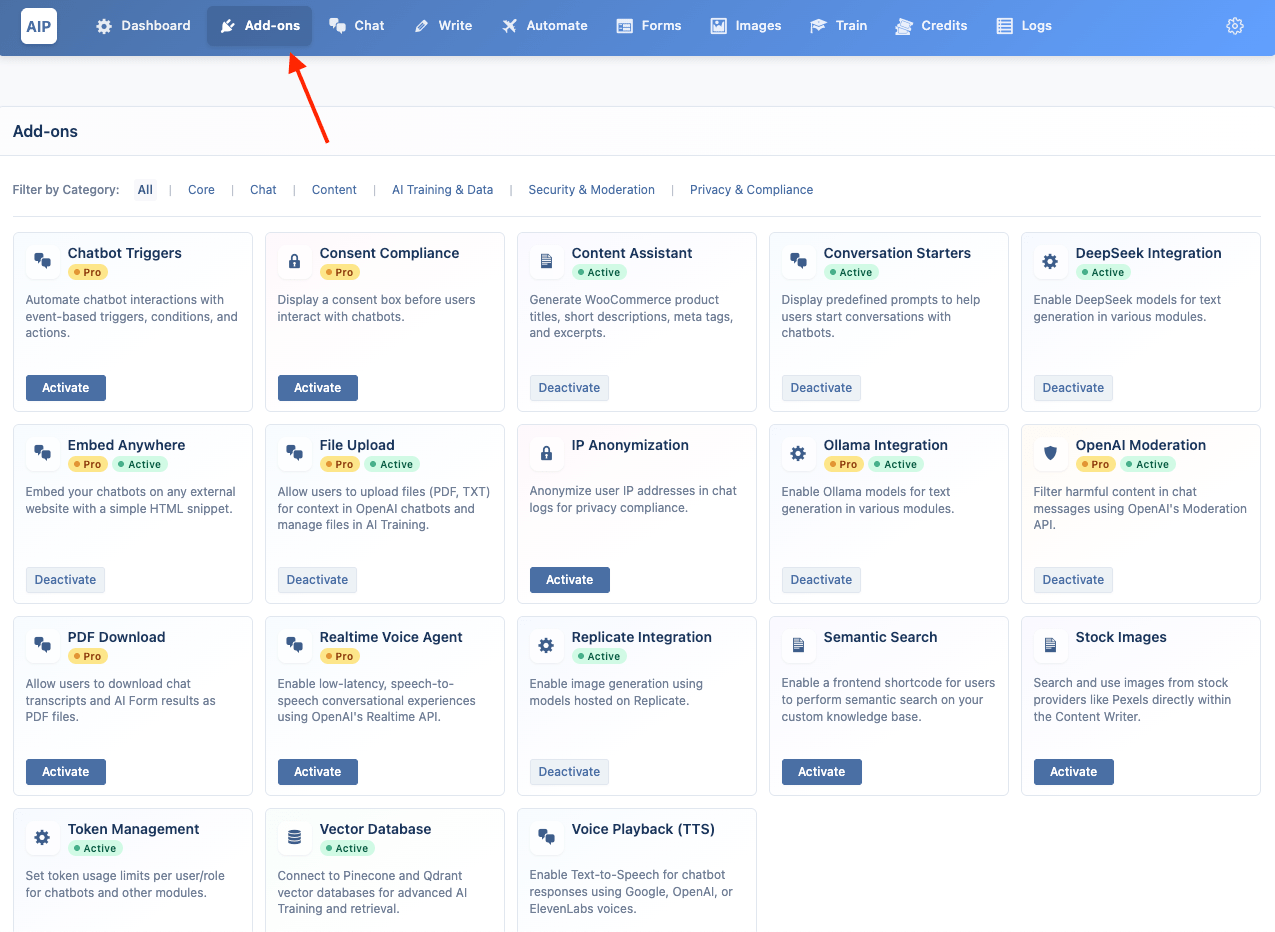The image size is (1275, 932).
Task: Click the PDF Download card icon
Action: (42, 645)
